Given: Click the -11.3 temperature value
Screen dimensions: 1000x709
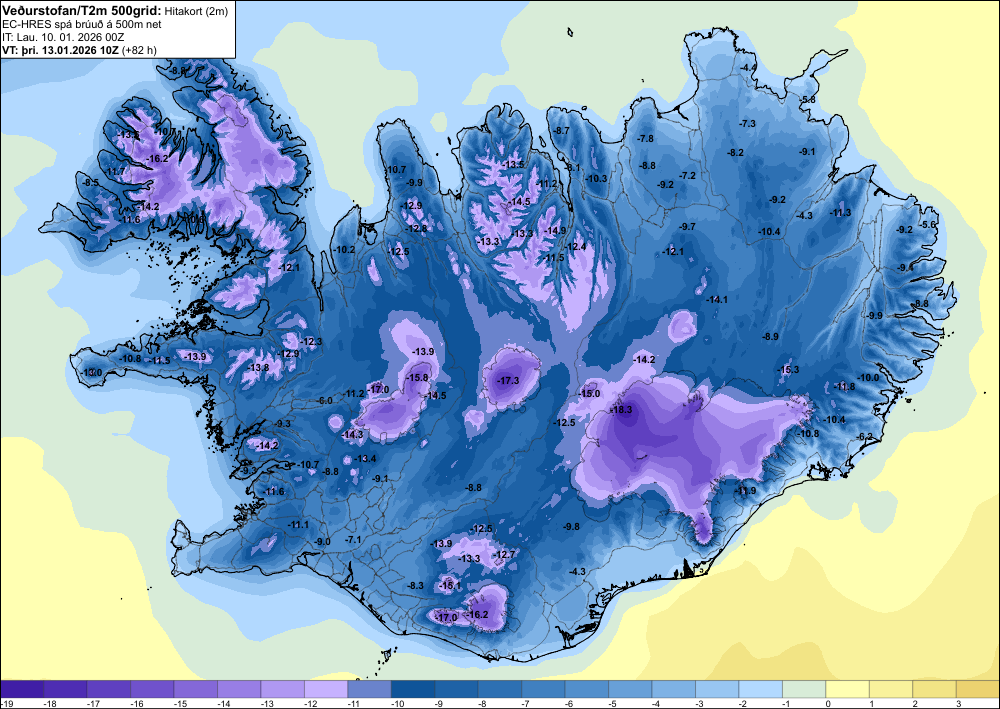Looking at the screenshot, I should click(x=841, y=213).
